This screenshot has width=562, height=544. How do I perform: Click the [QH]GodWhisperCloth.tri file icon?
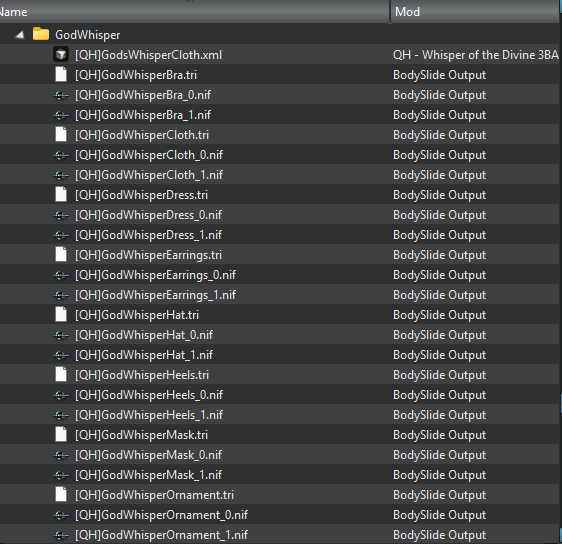pos(61,134)
